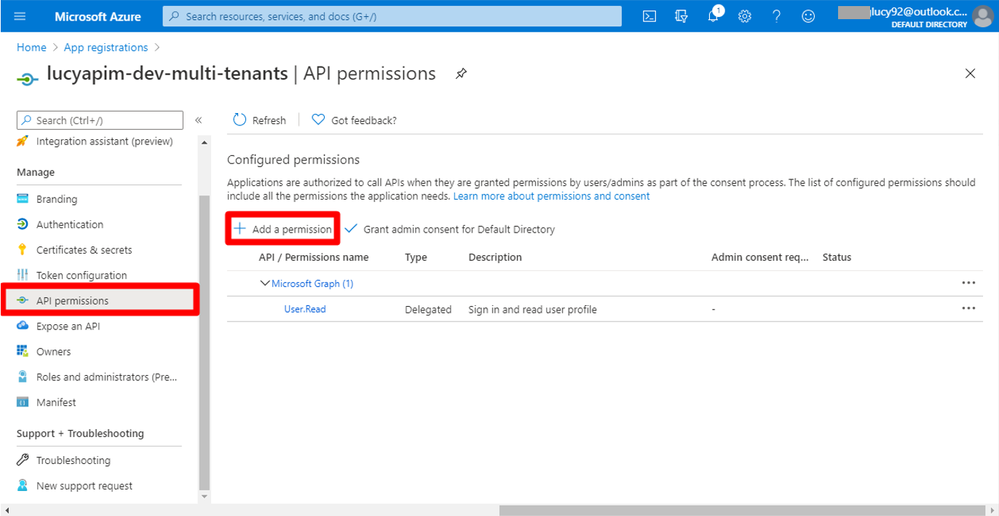Click the Status column header
Image resolution: width=999 pixels, height=516 pixels.
[x=837, y=257]
